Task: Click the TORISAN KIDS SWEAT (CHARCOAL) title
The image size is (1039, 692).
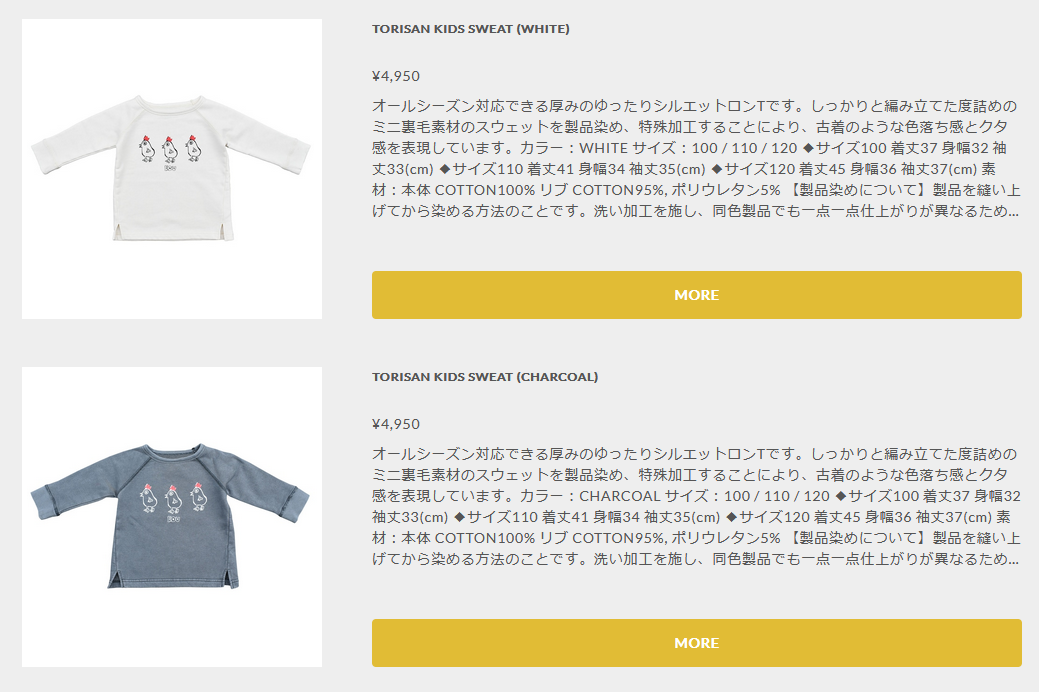Action: coord(485,377)
